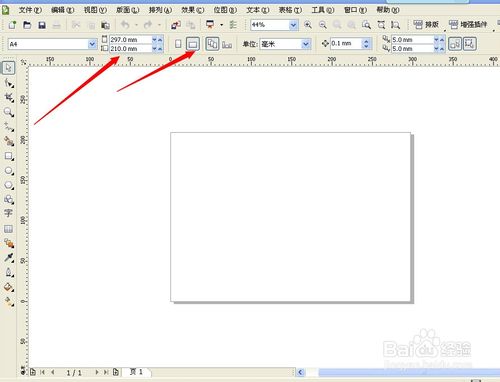Click the page height field 210.0 mm
Viewport: 500px width, 382px height.
pyautogui.click(x=130, y=49)
